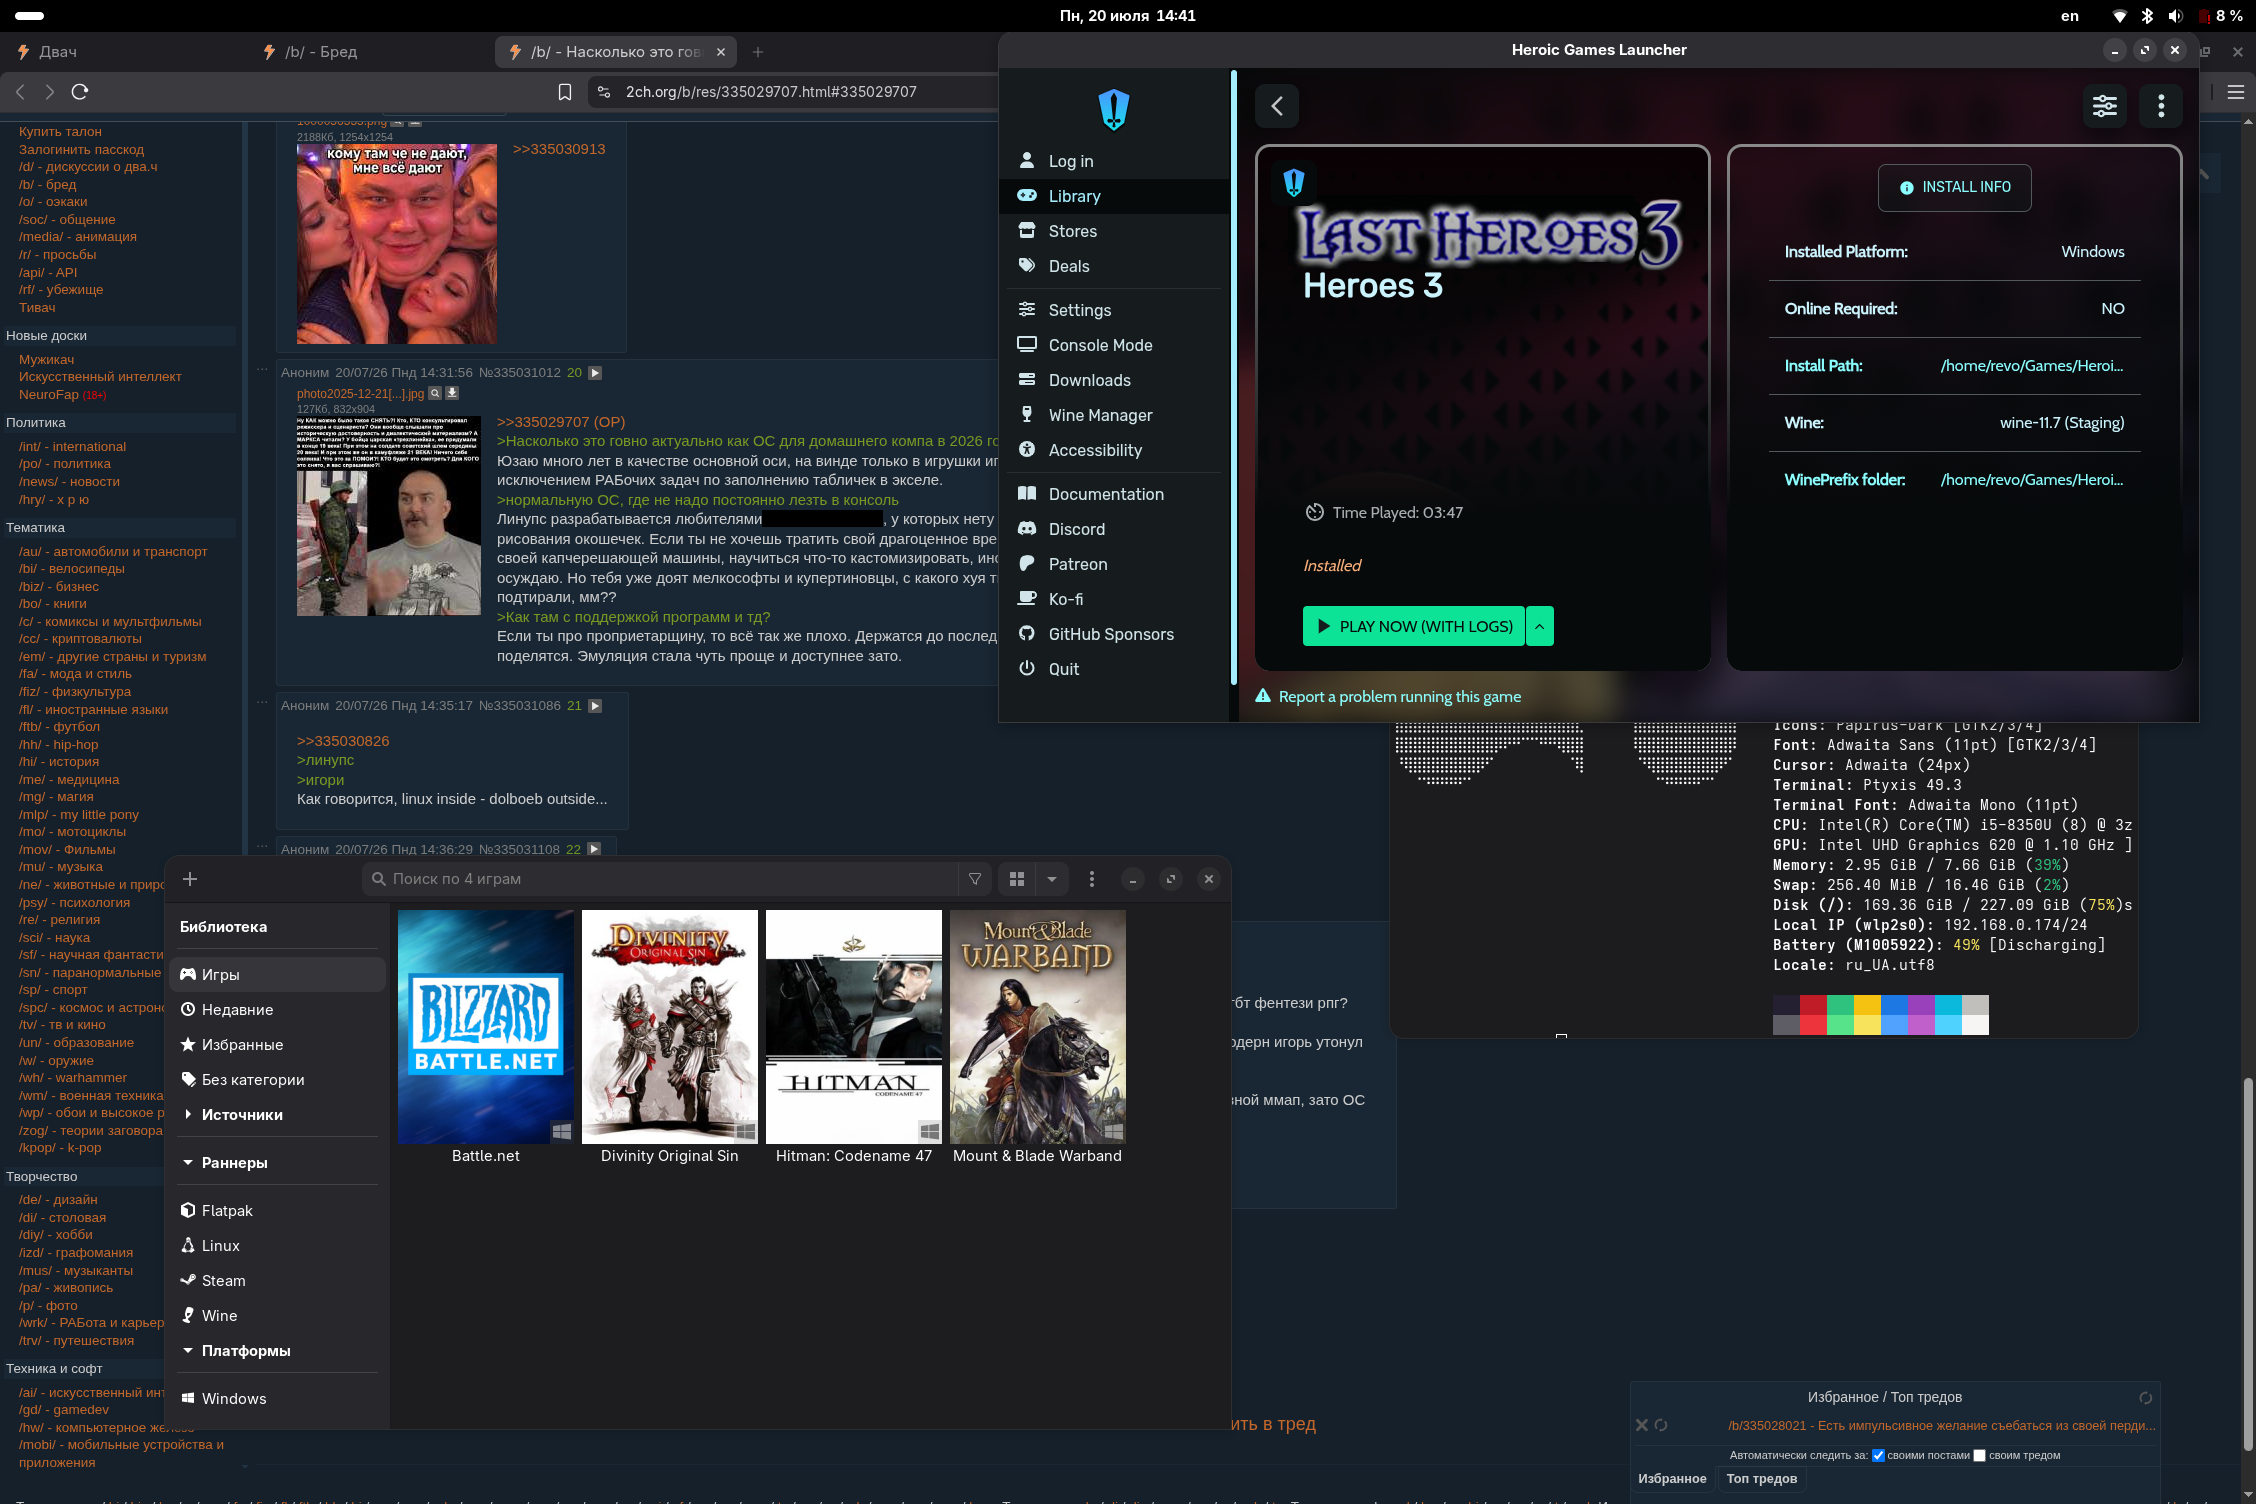This screenshot has width=2256, height=1504.
Task: Switch to Избранное tab
Action: pyautogui.click(x=1672, y=1478)
